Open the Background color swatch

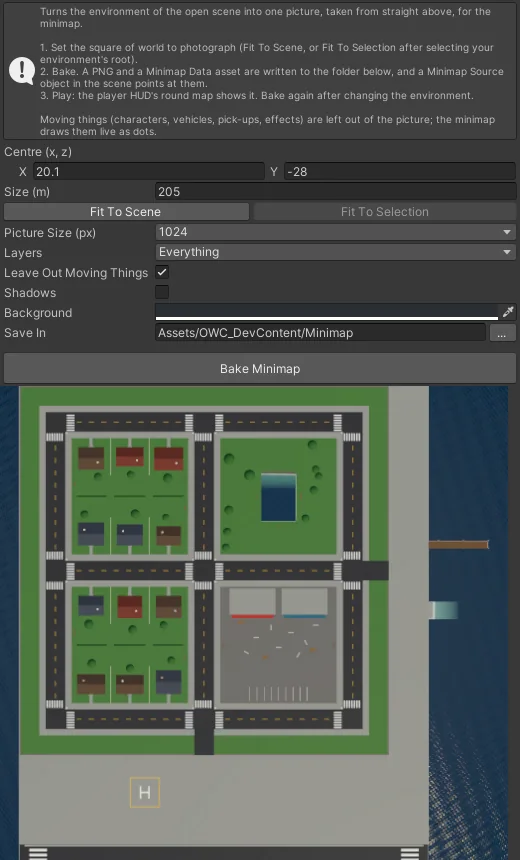327,312
